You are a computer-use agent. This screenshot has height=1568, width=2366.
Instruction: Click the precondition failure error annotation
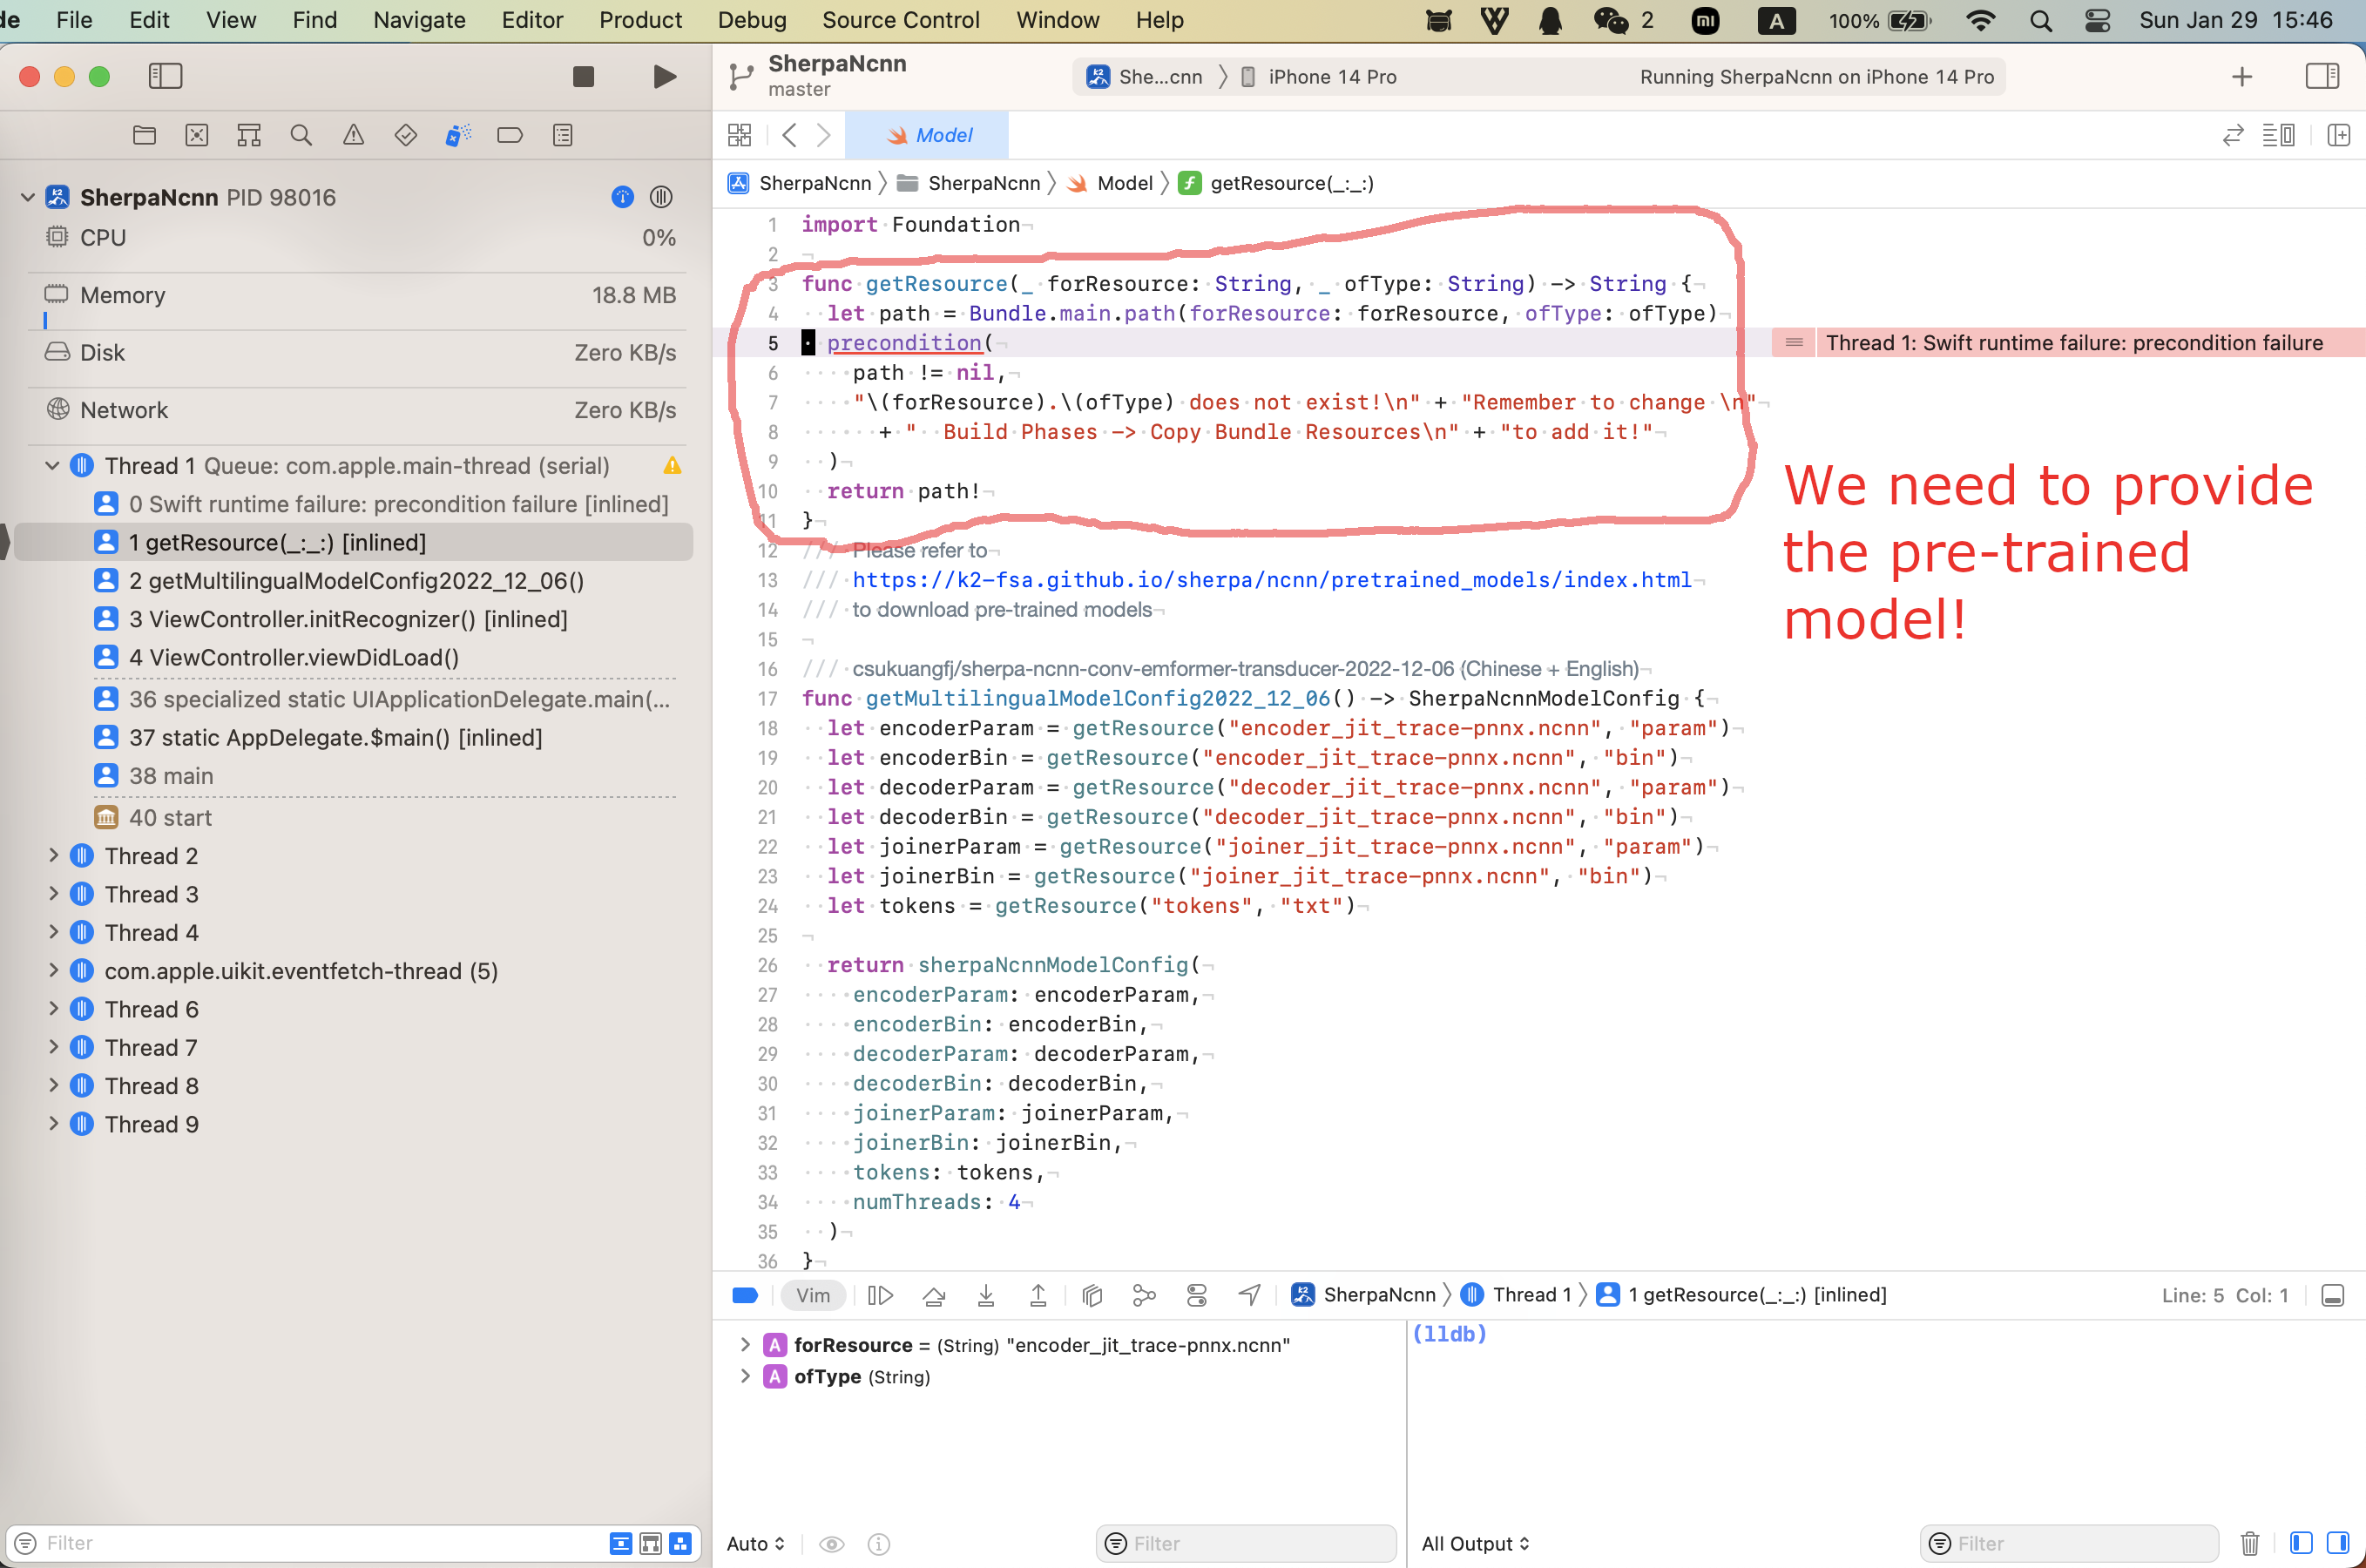tap(2068, 343)
